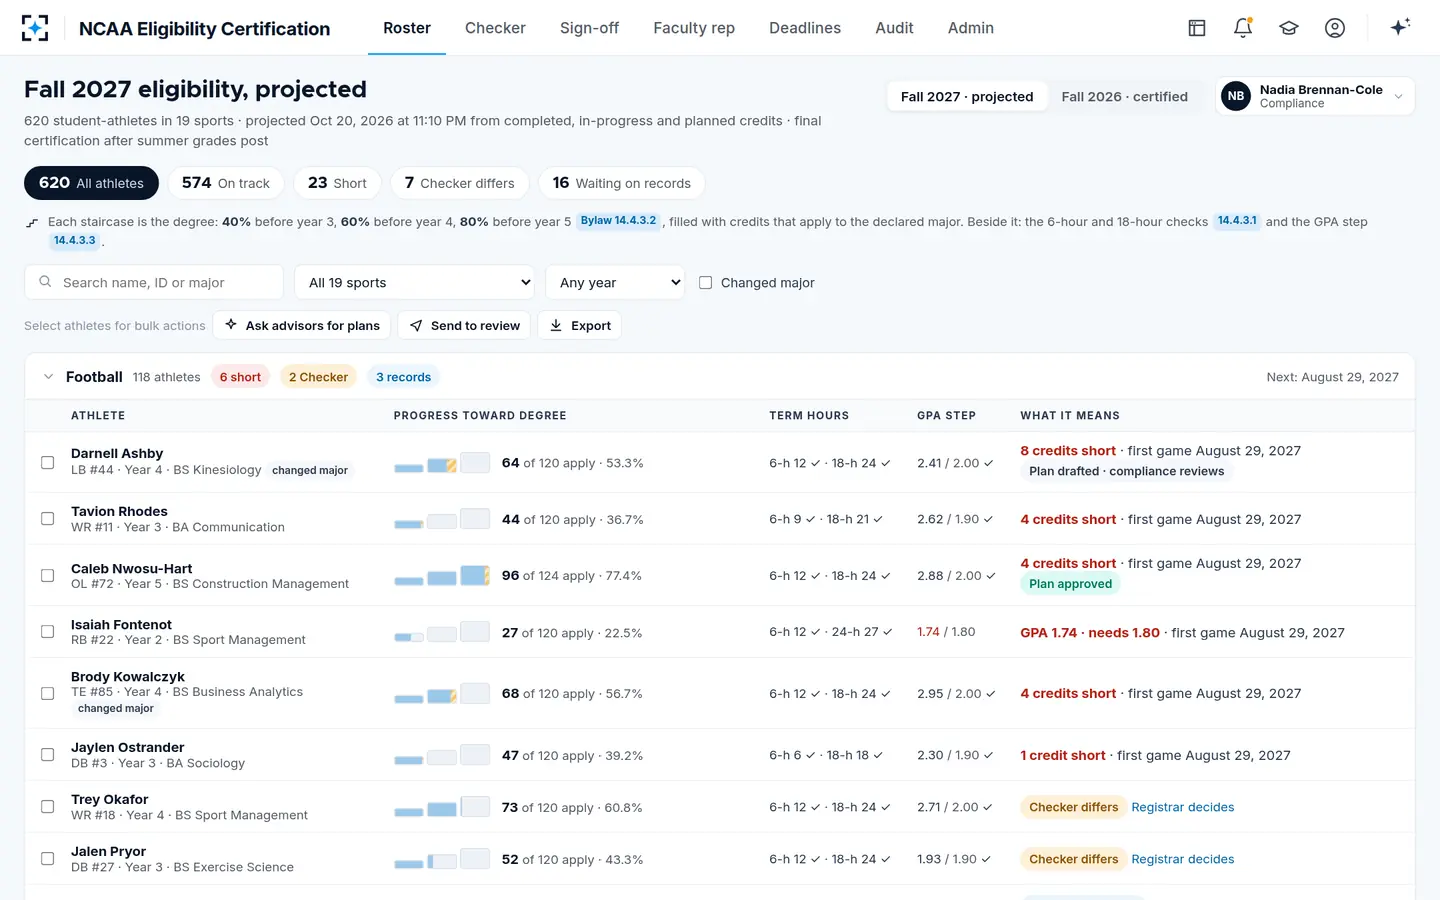Click NB avatar badge
Screen dimensions: 1440x900
(1236, 96)
